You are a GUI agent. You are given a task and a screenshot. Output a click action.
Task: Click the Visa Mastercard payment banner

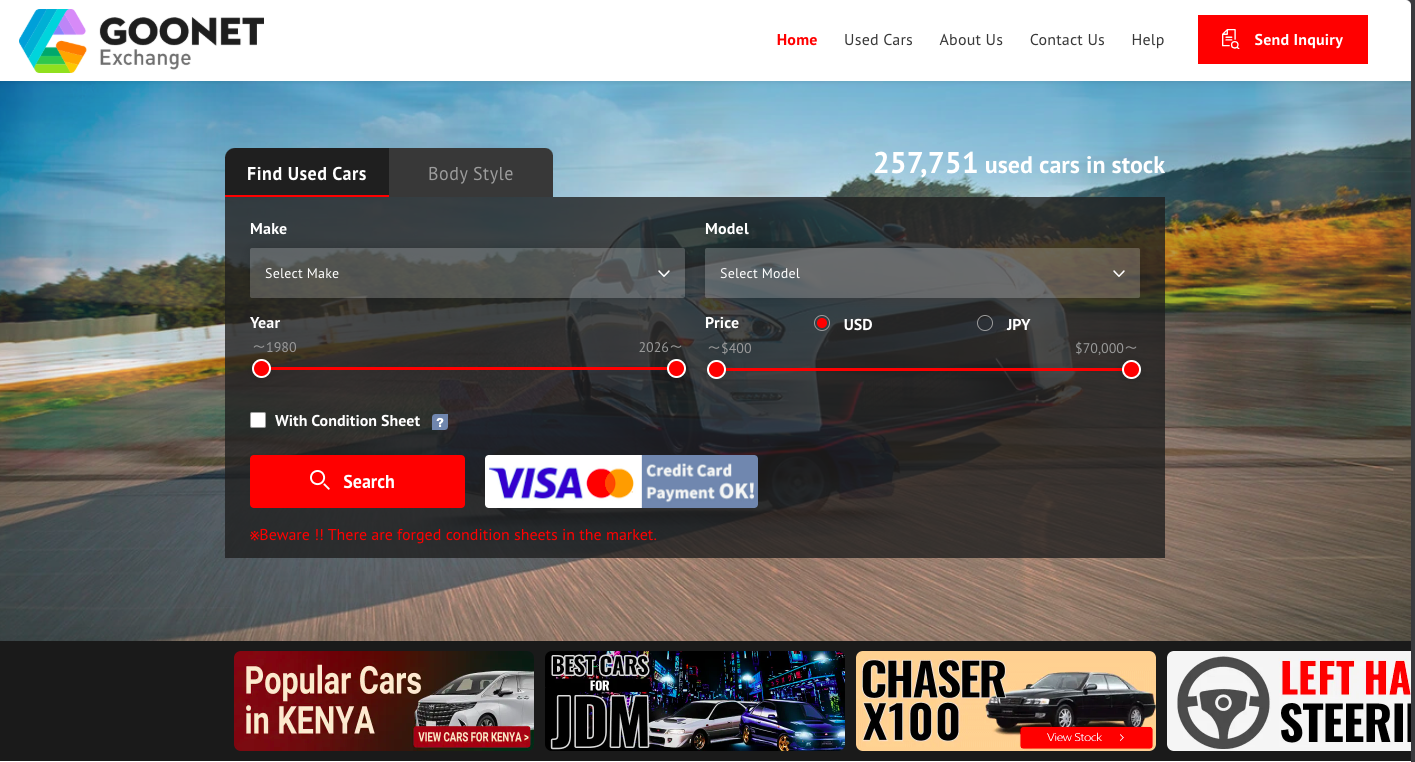click(x=621, y=482)
